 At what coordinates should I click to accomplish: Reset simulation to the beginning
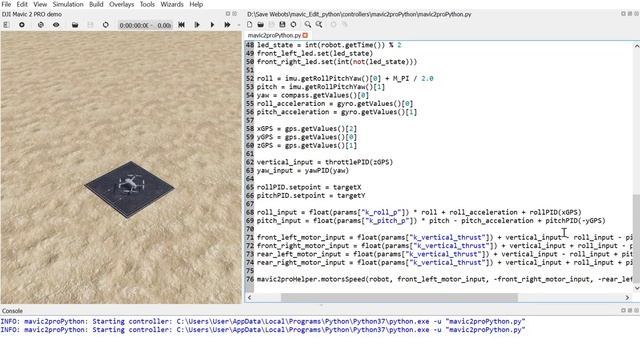pyautogui.click(x=181, y=25)
